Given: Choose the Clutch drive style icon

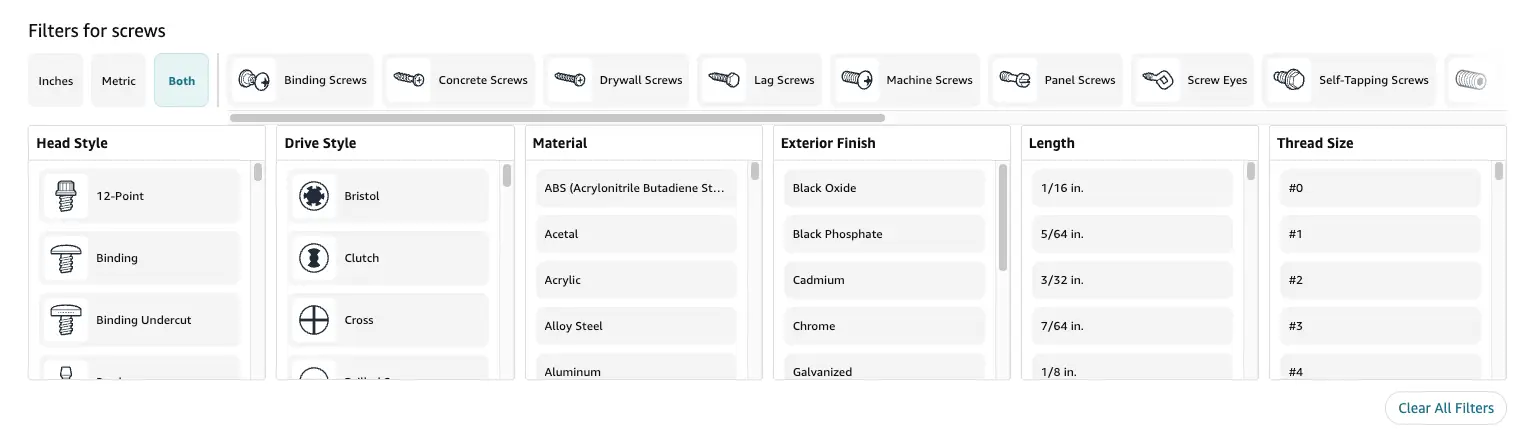Looking at the screenshot, I should tap(314, 258).
